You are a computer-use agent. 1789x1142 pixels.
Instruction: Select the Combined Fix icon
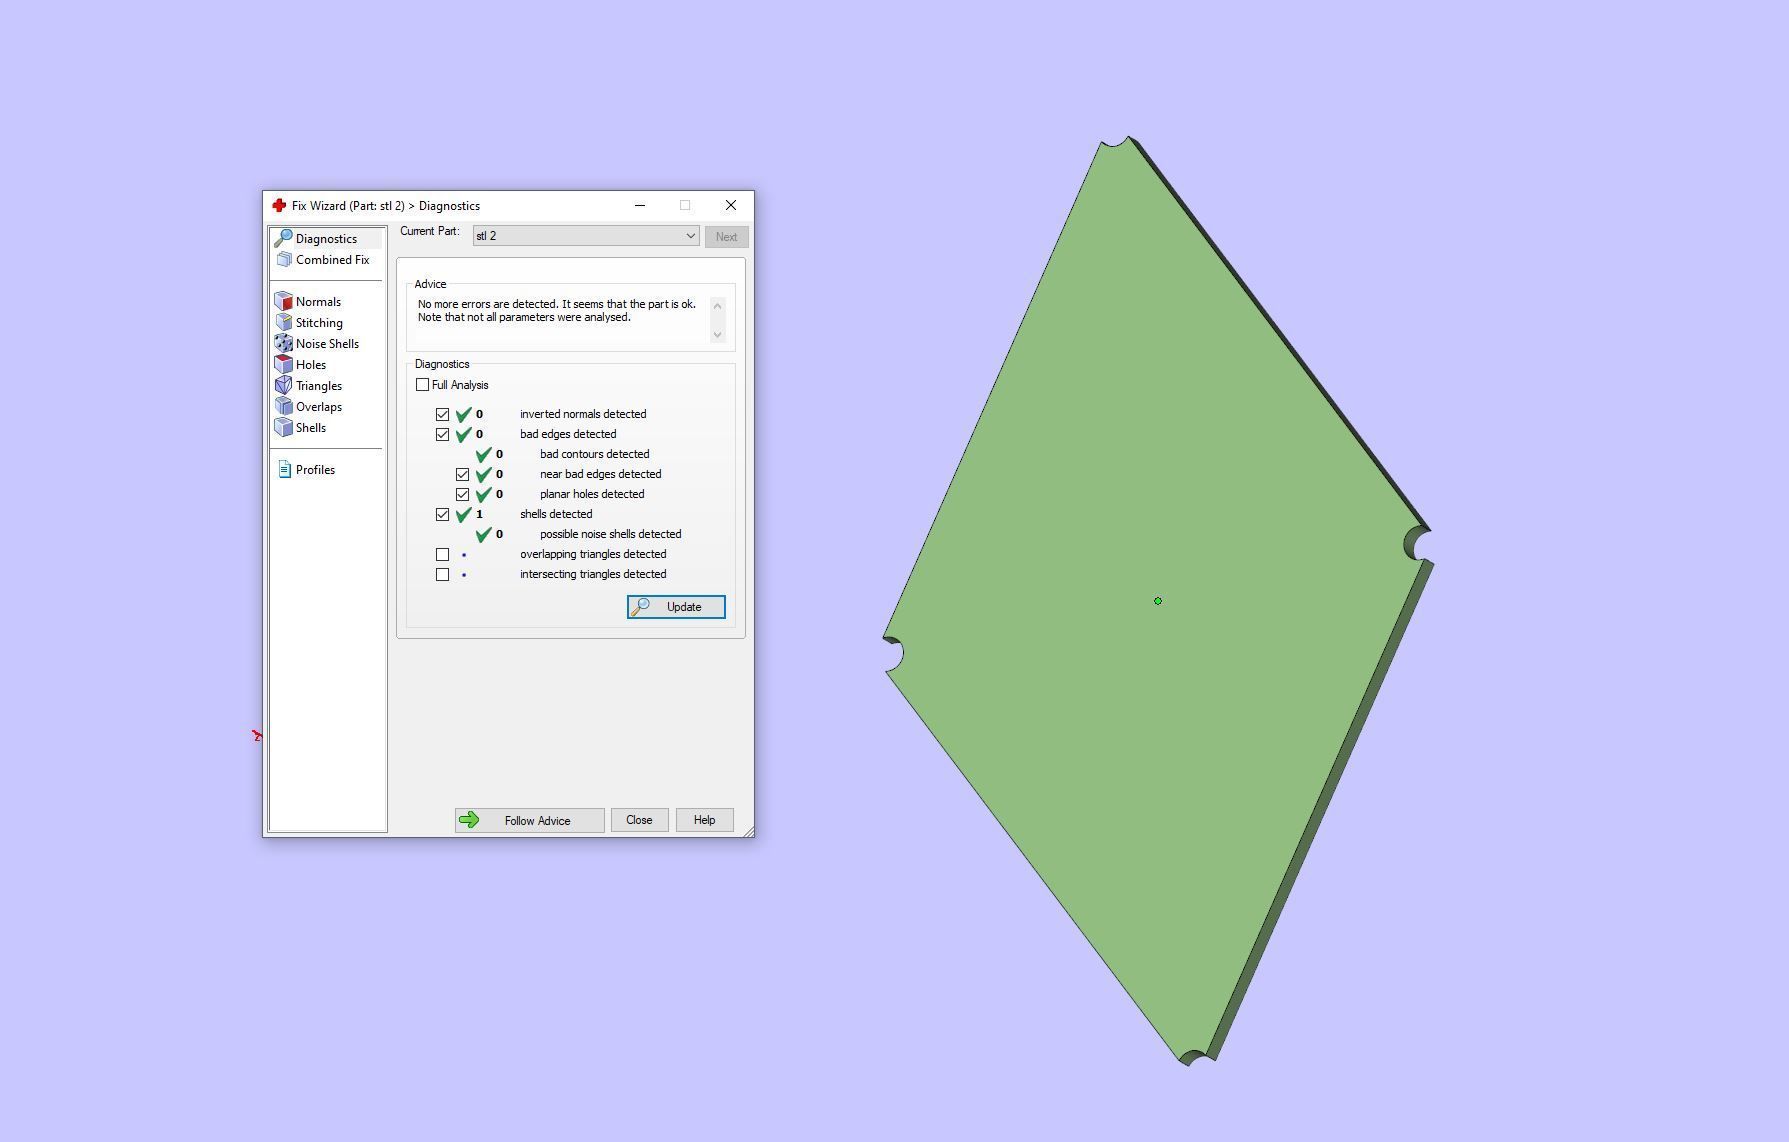click(284, 259)
